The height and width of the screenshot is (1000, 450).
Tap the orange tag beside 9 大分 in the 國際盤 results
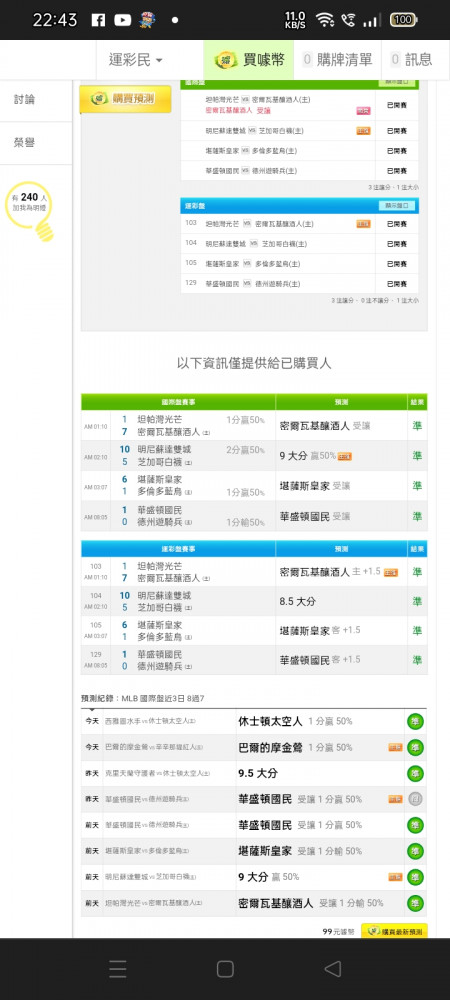click(345, 456)
